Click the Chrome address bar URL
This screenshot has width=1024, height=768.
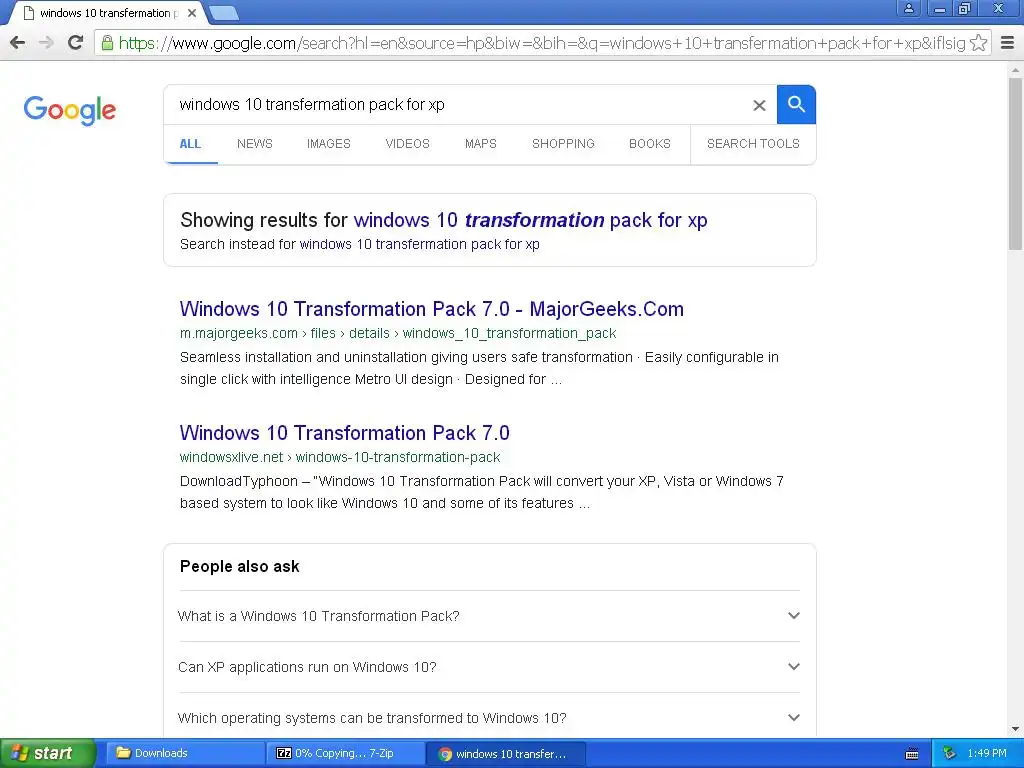click(541, 43)
